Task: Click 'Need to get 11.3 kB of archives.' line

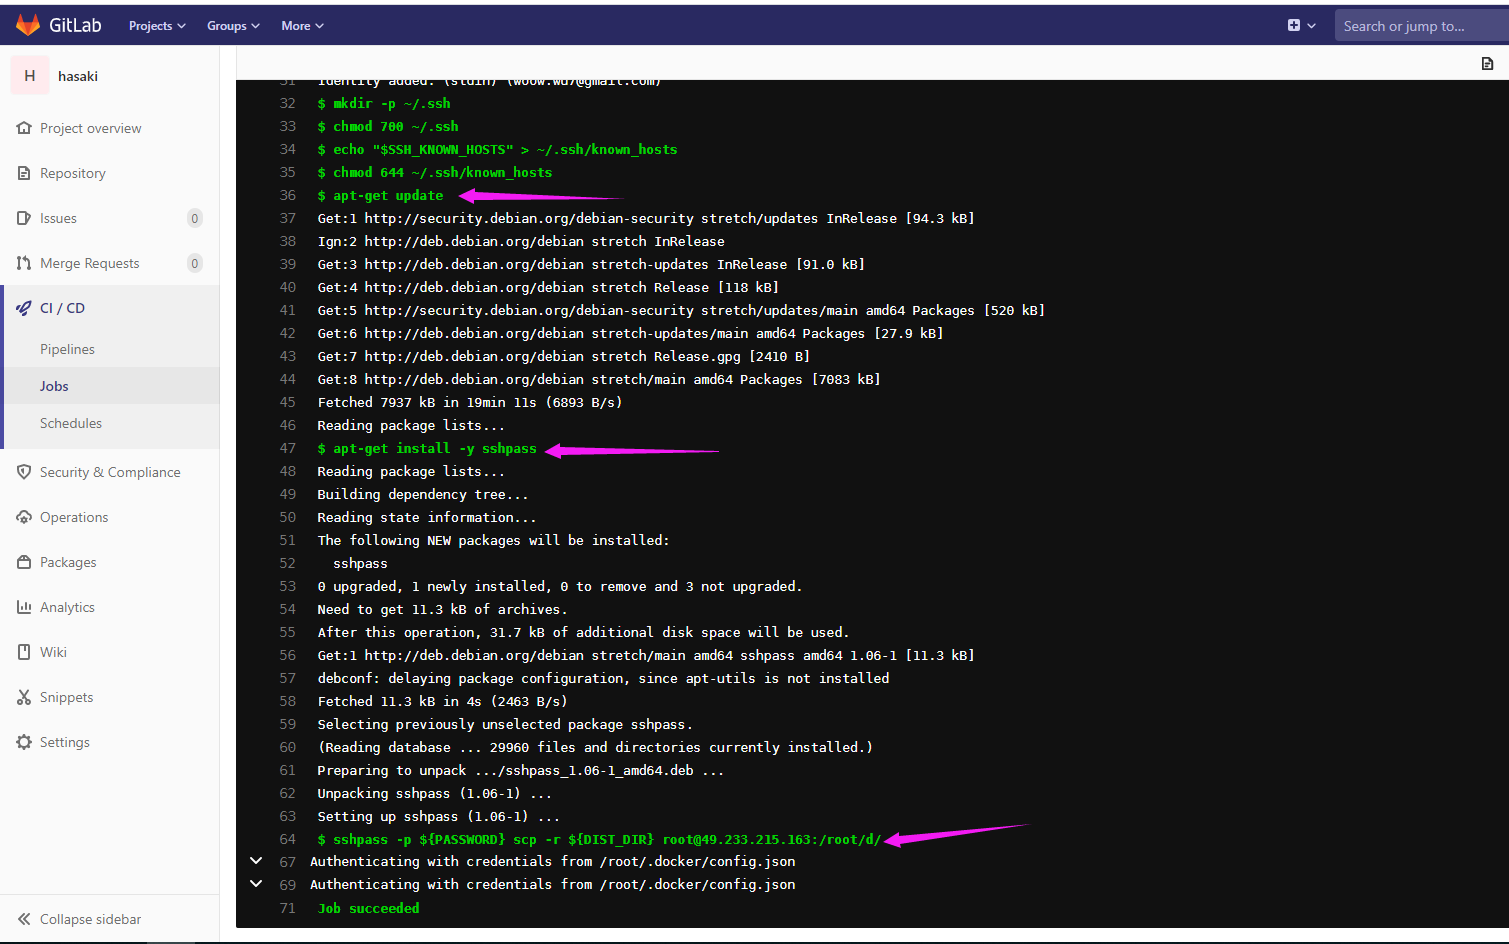Action: [x=442, y=609]
